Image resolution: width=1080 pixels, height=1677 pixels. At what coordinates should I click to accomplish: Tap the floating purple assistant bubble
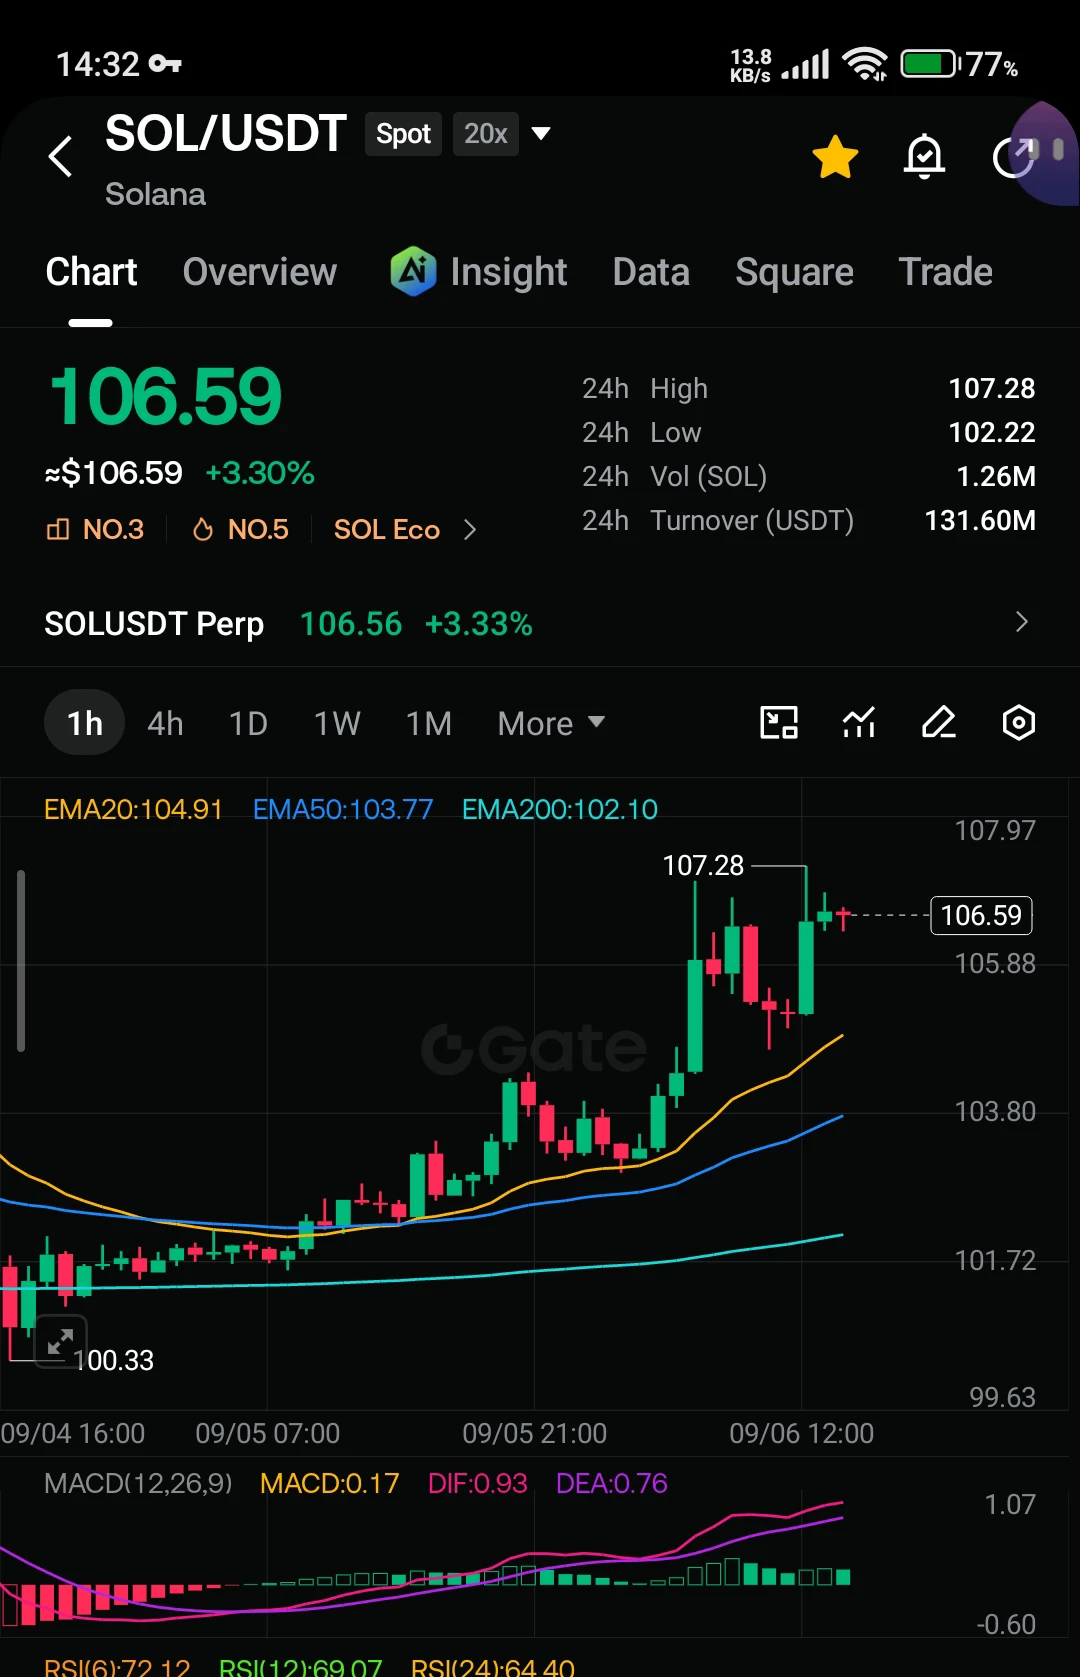point(1045,152)
